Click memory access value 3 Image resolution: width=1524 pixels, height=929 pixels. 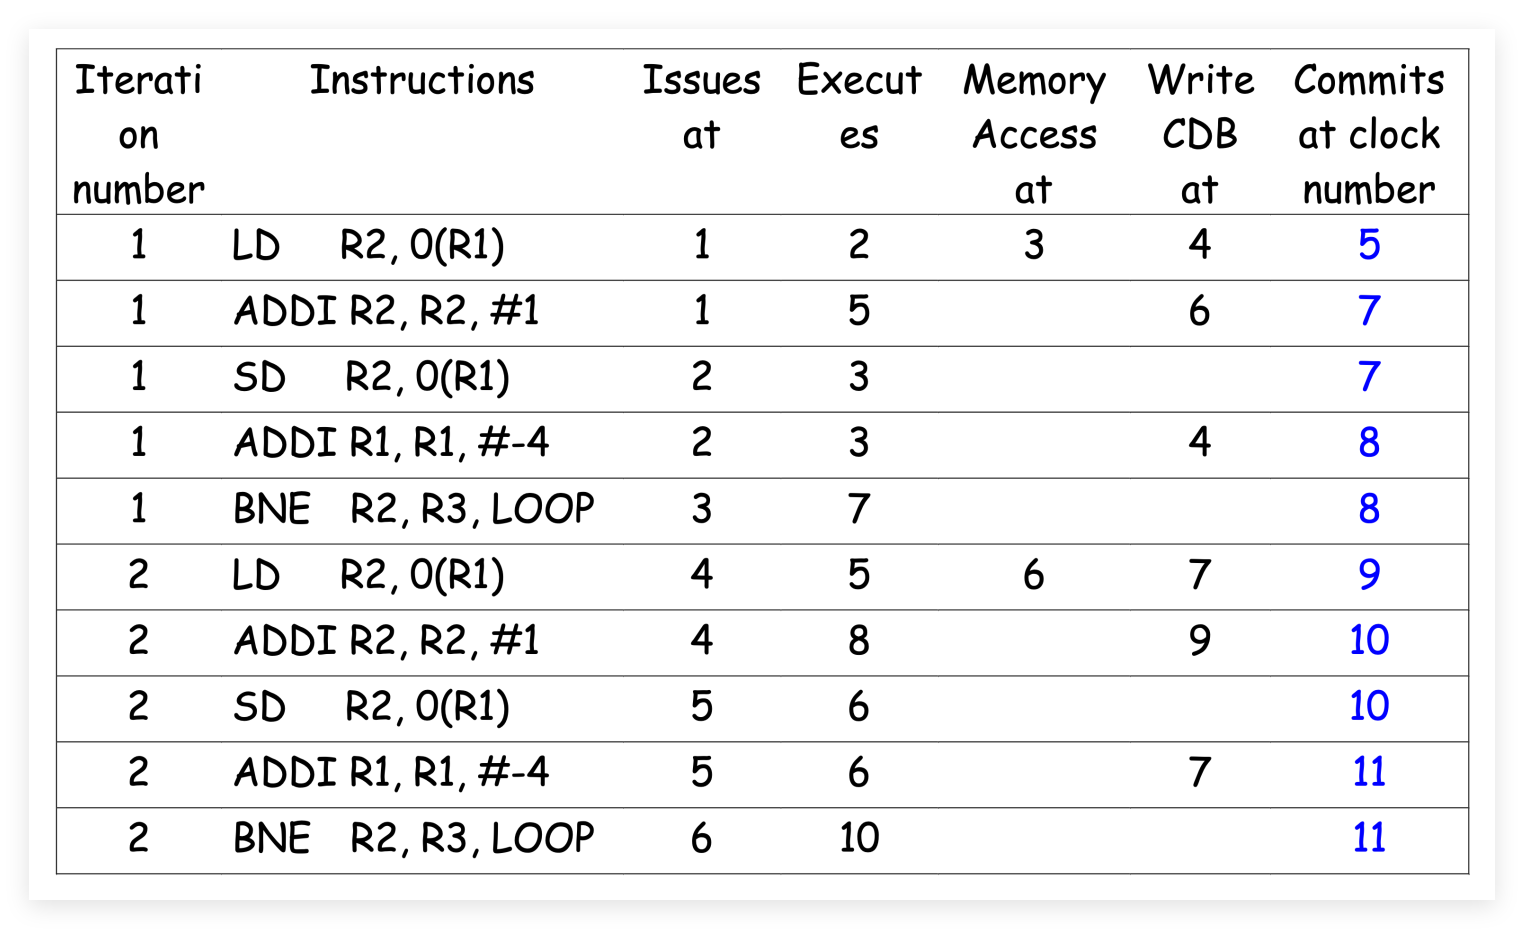click(x=1034, y=245)
